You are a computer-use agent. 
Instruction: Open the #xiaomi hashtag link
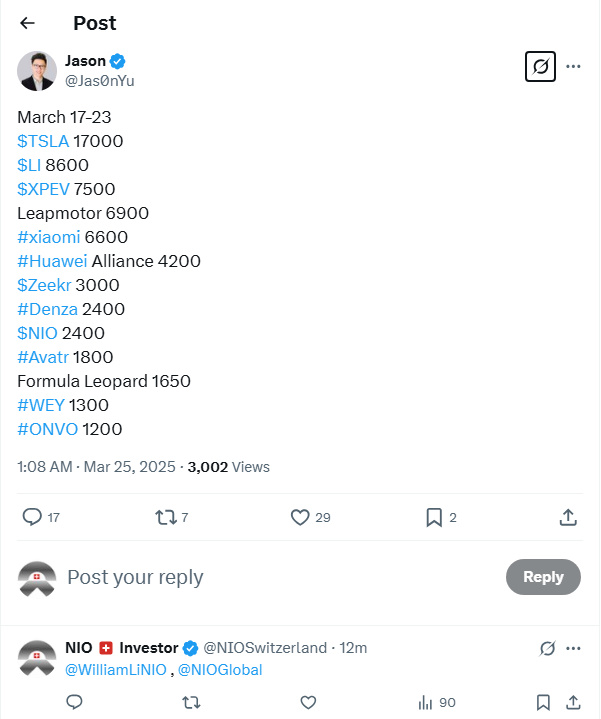(x=49, y=237)
